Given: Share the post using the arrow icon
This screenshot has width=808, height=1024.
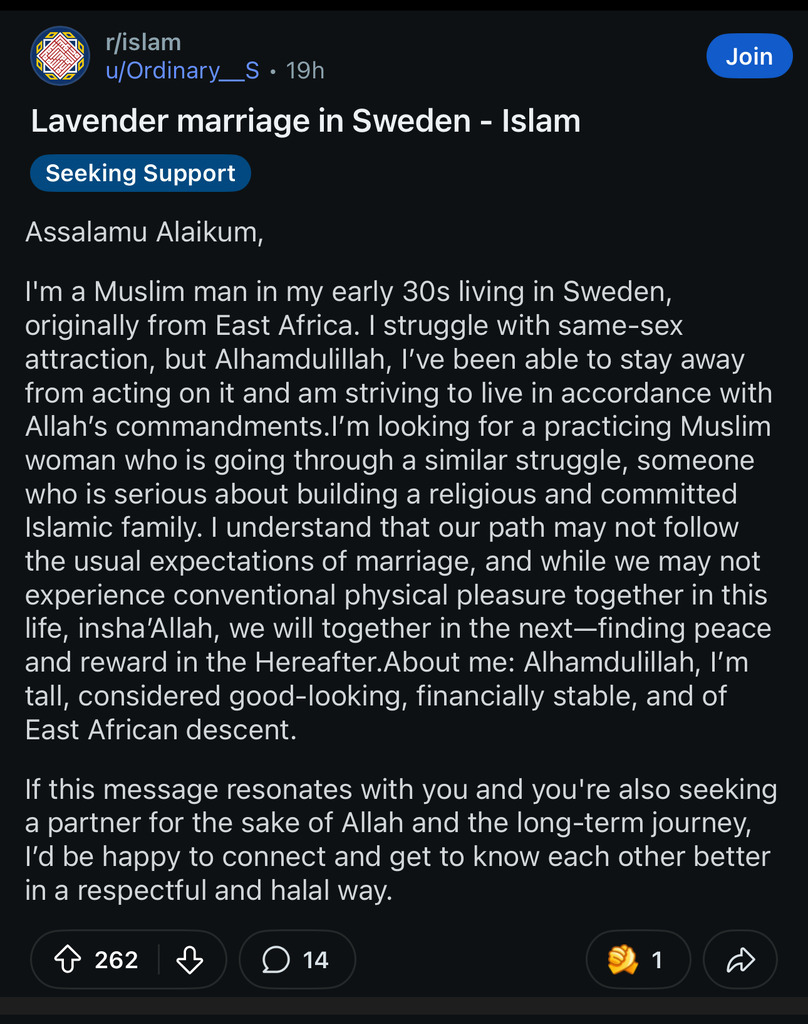Looking at the screenshot, I should click(740, 960).
